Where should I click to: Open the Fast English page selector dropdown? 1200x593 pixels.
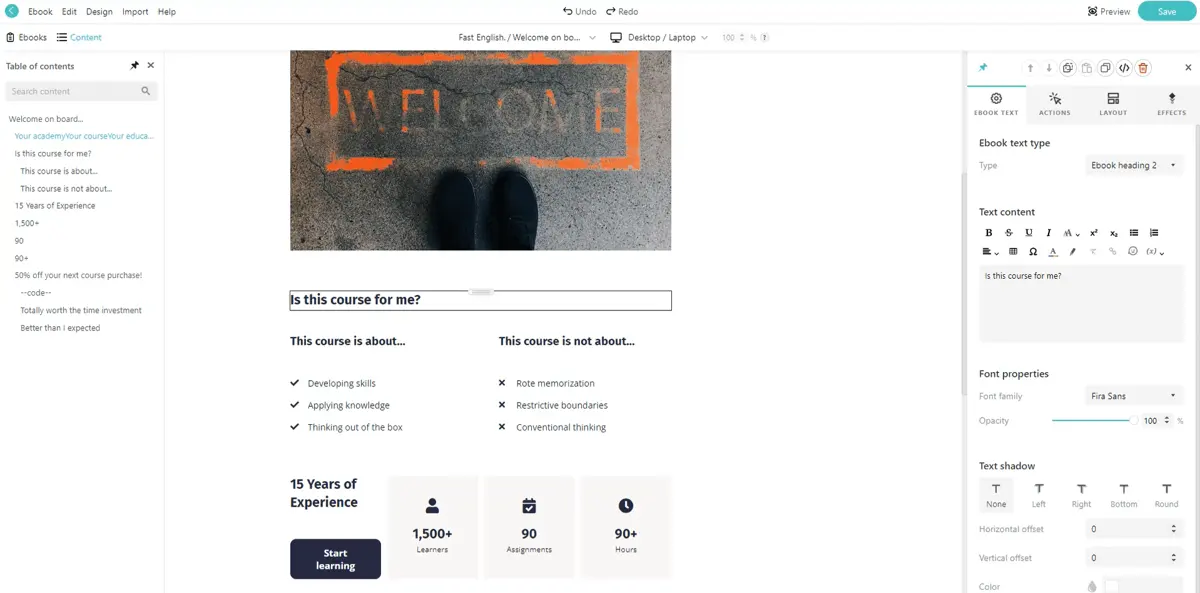[527, 37]
